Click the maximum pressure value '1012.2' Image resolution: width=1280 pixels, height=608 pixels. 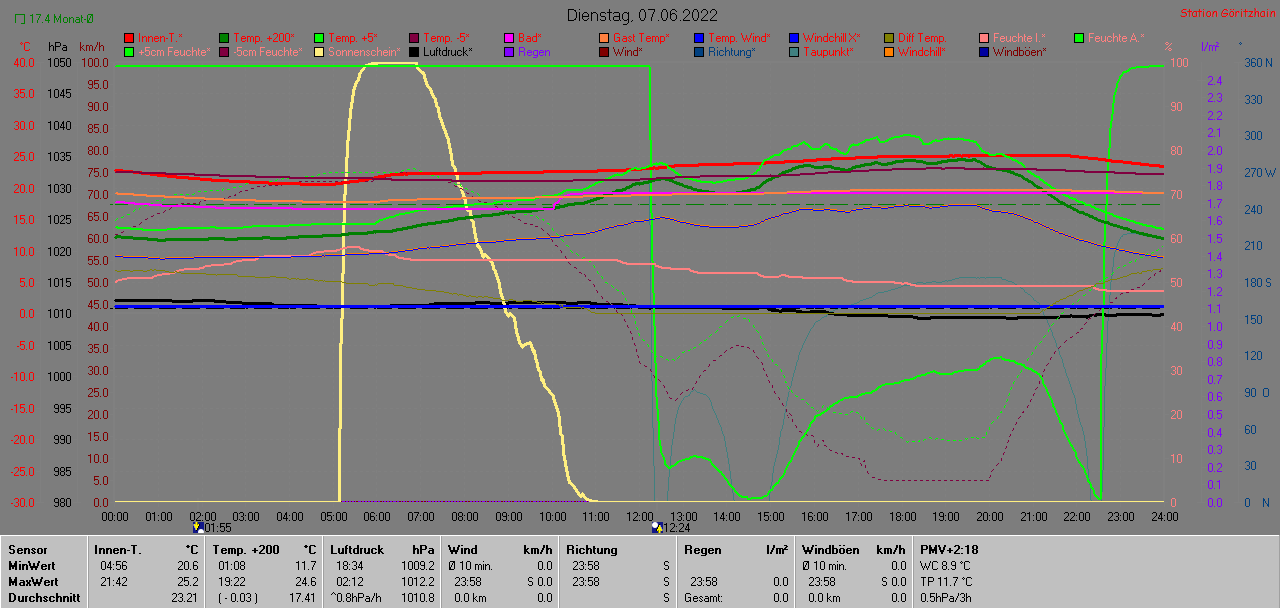(418, 582)
